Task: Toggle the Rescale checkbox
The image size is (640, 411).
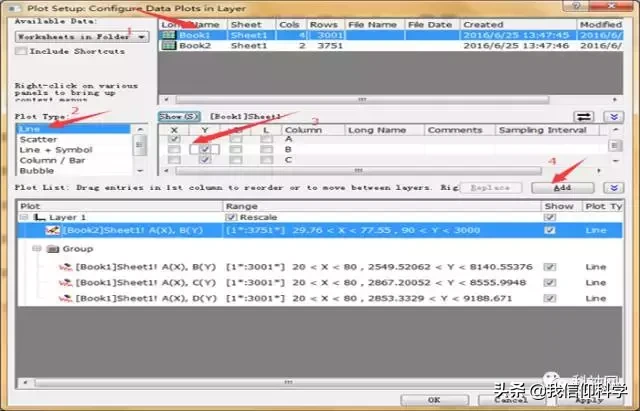Action: (231, 217)
